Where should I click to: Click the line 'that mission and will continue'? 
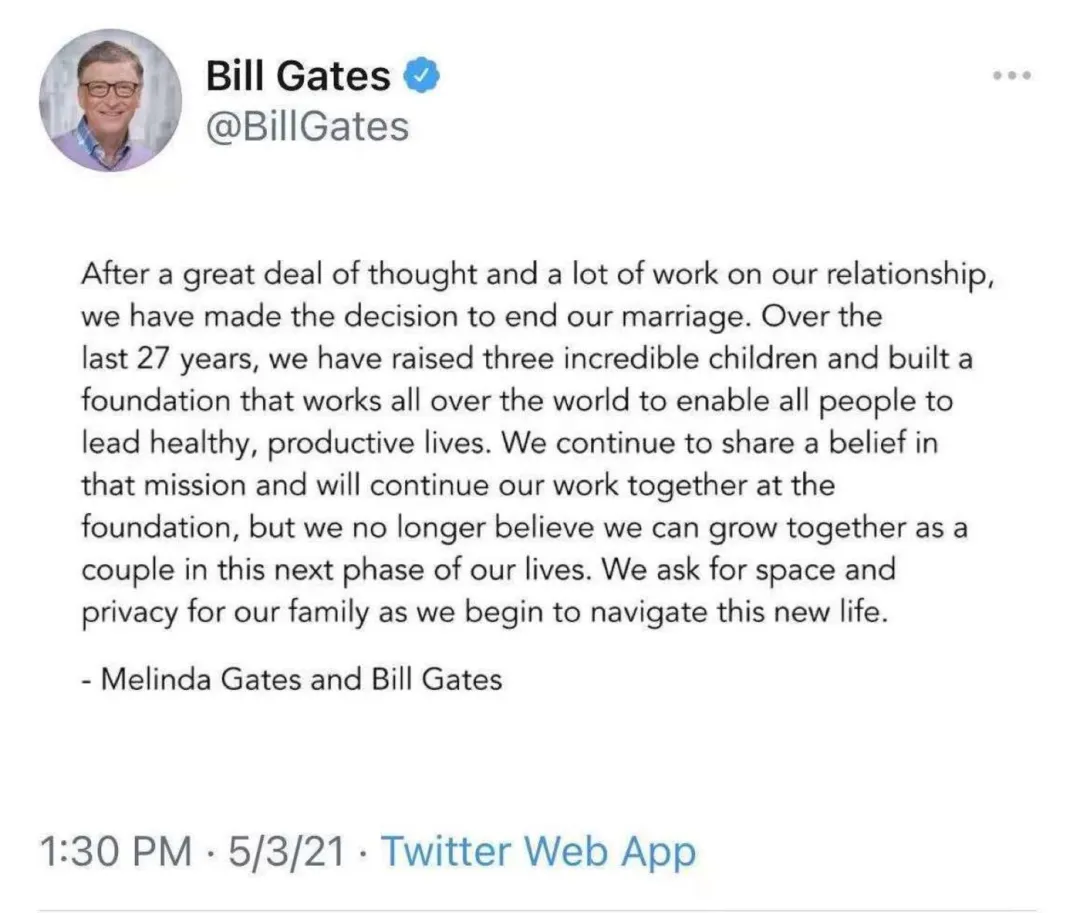pos(458,485)
